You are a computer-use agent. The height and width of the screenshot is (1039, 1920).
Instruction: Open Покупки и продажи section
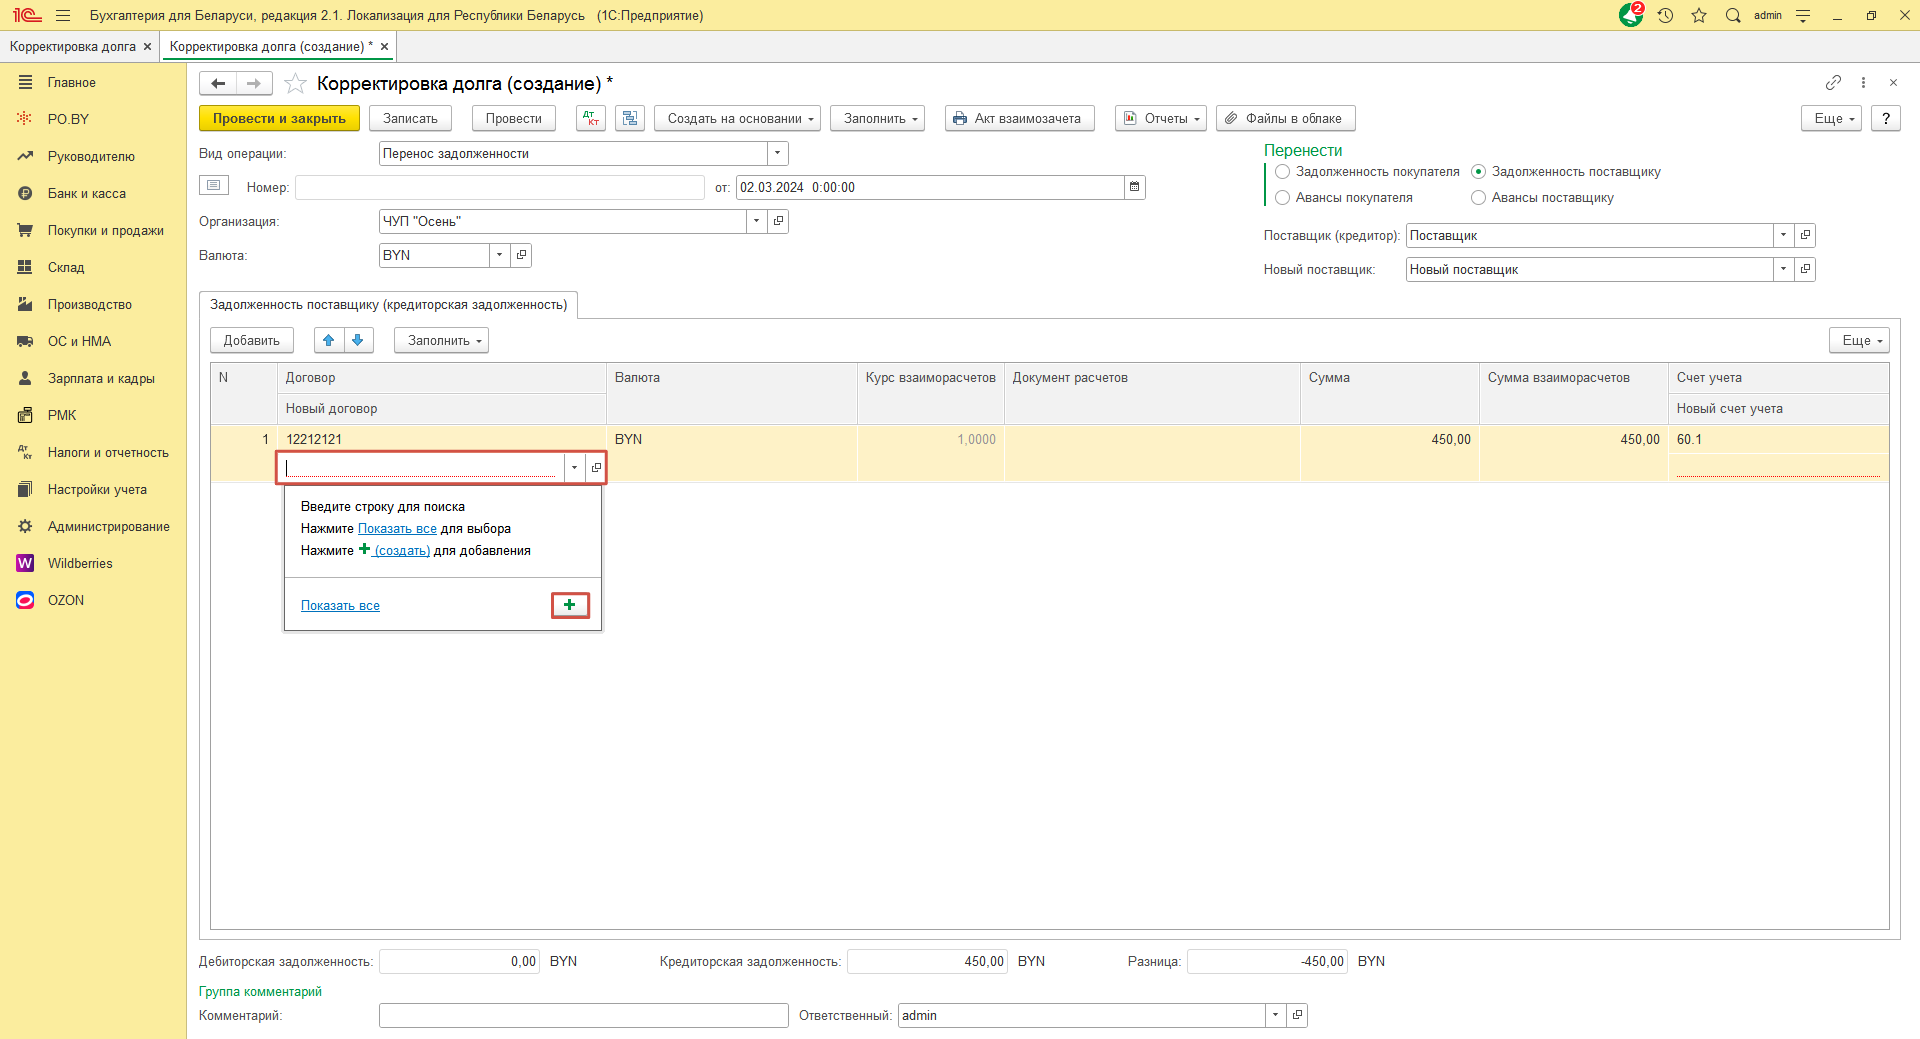[x=106, y=230]
